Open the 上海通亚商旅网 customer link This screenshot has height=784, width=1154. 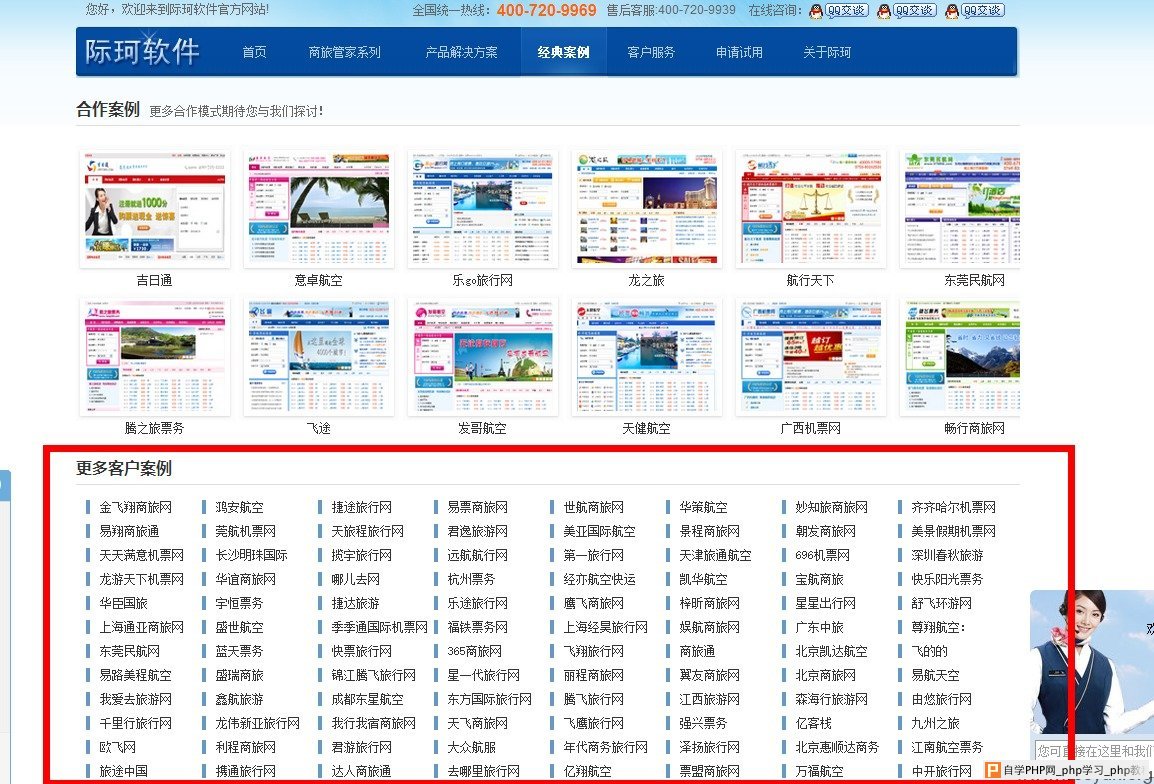(x=141, y=627)
